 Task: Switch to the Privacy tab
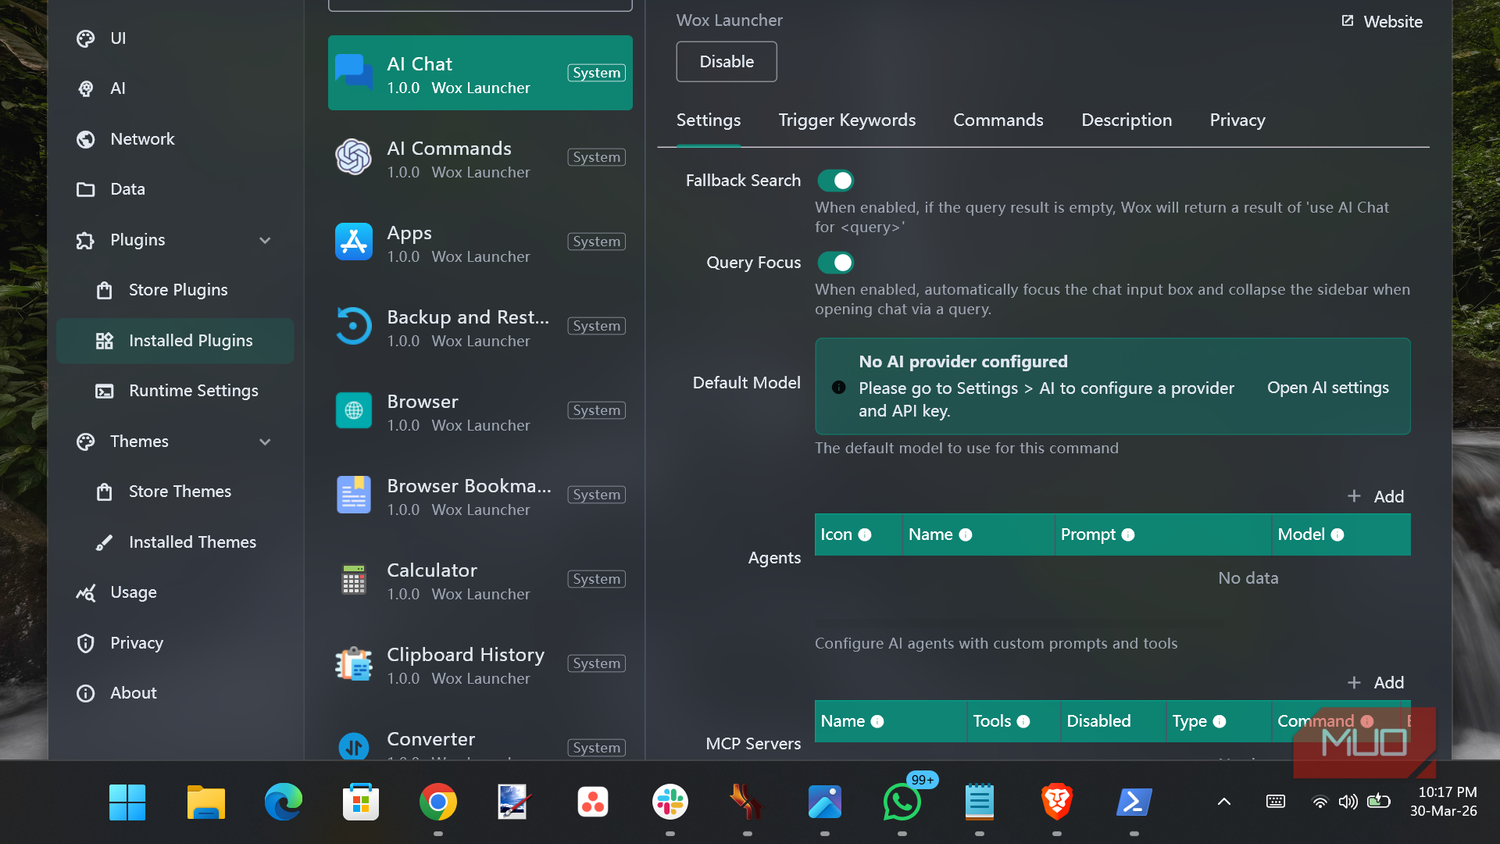click(x=1237, y=120)
